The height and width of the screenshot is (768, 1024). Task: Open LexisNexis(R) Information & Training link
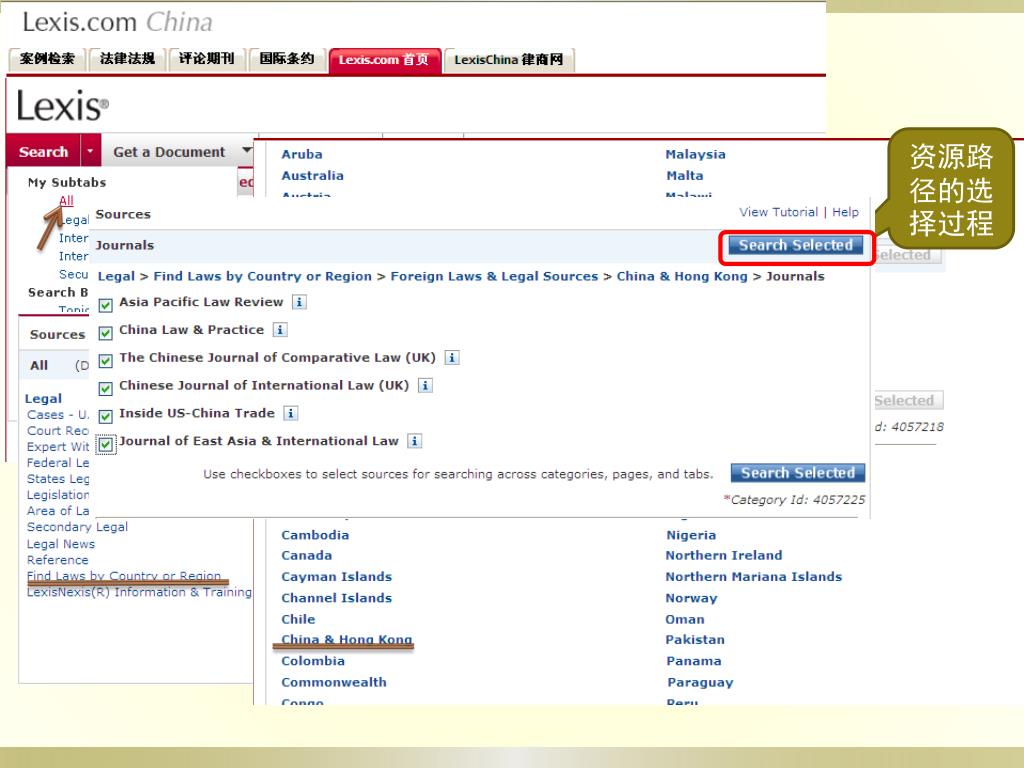tap(139, 592)
